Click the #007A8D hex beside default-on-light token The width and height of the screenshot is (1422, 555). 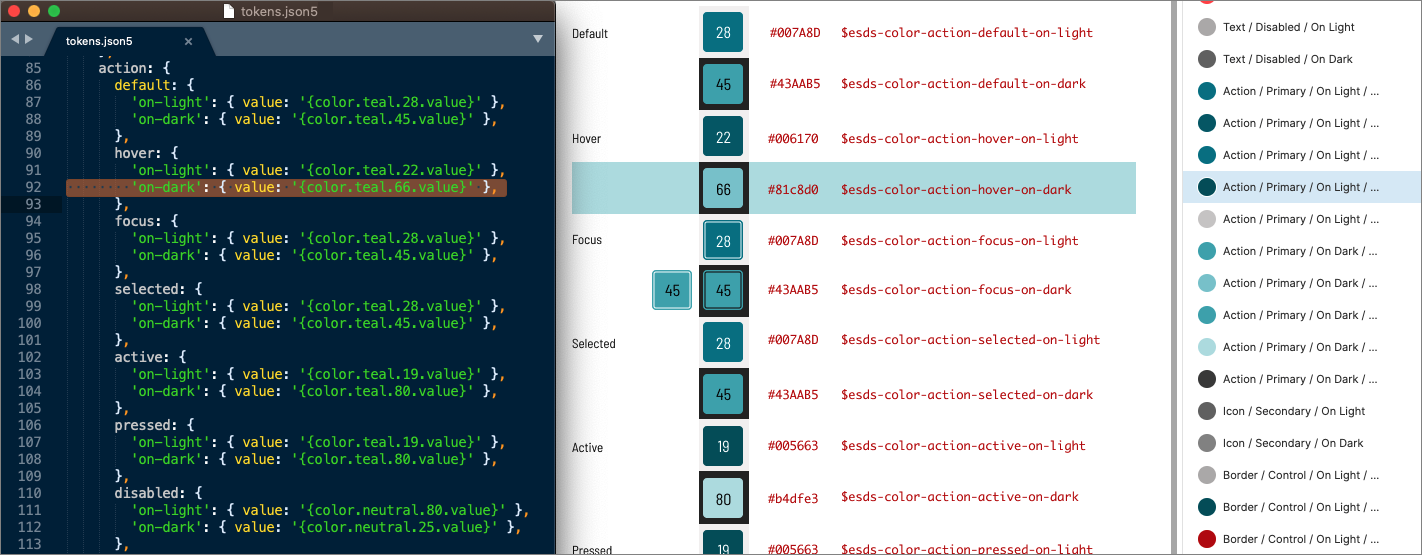794,33
